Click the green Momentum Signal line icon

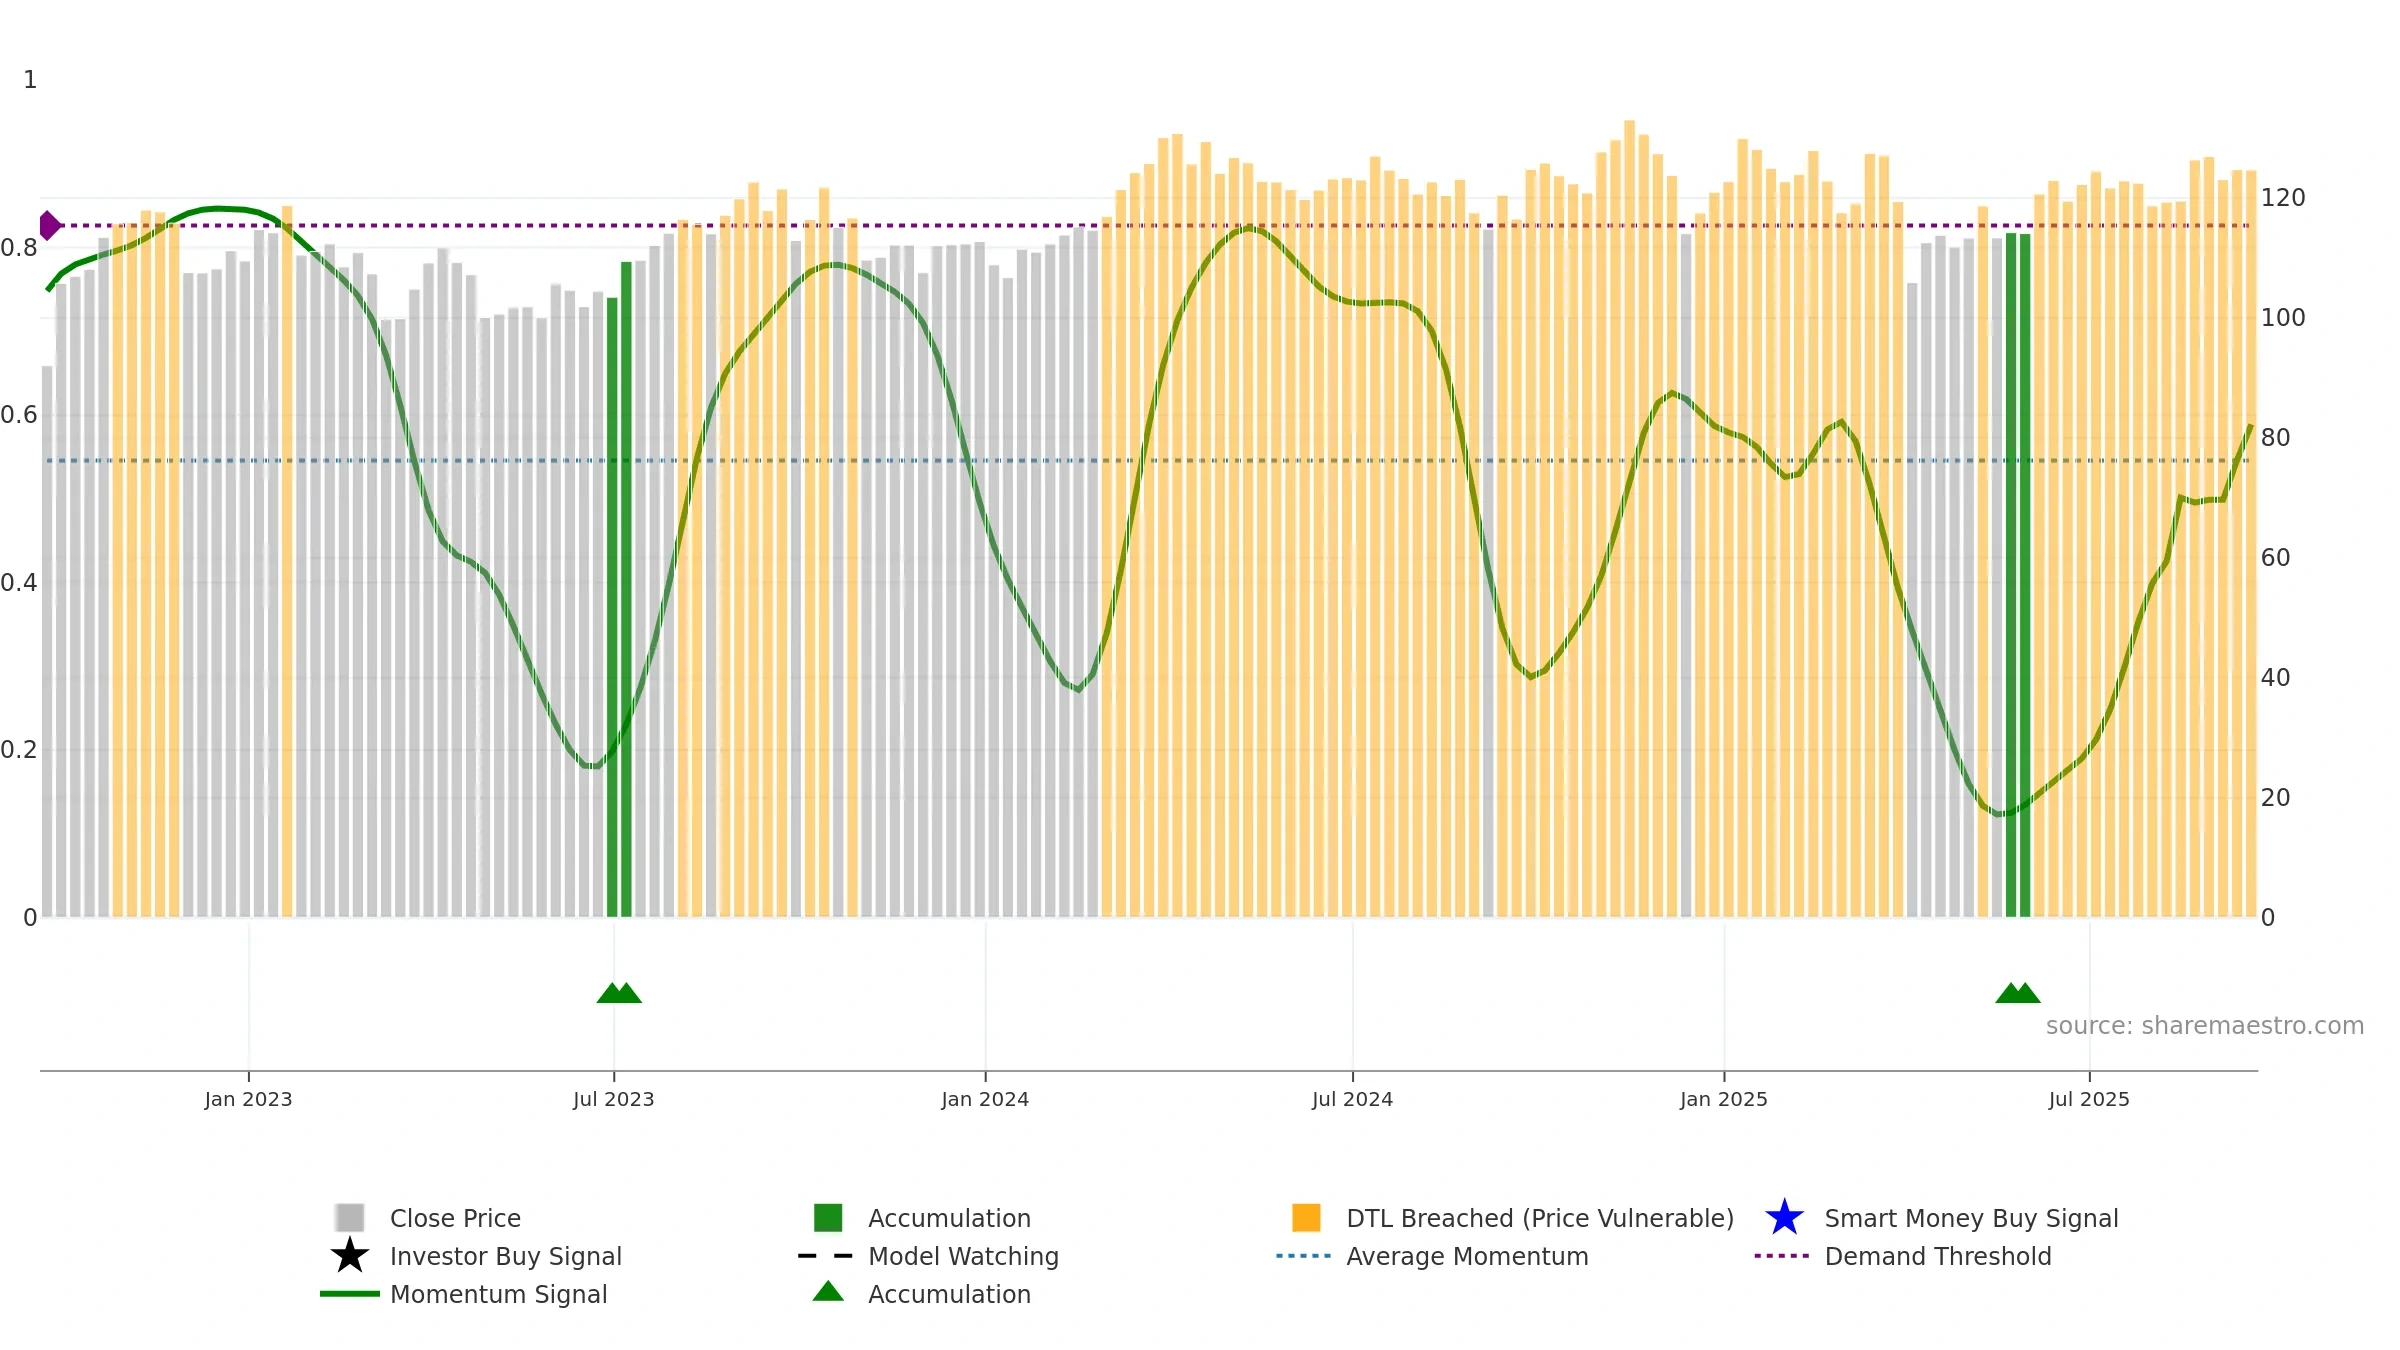pyautogui.click(x=350, y=1293)
